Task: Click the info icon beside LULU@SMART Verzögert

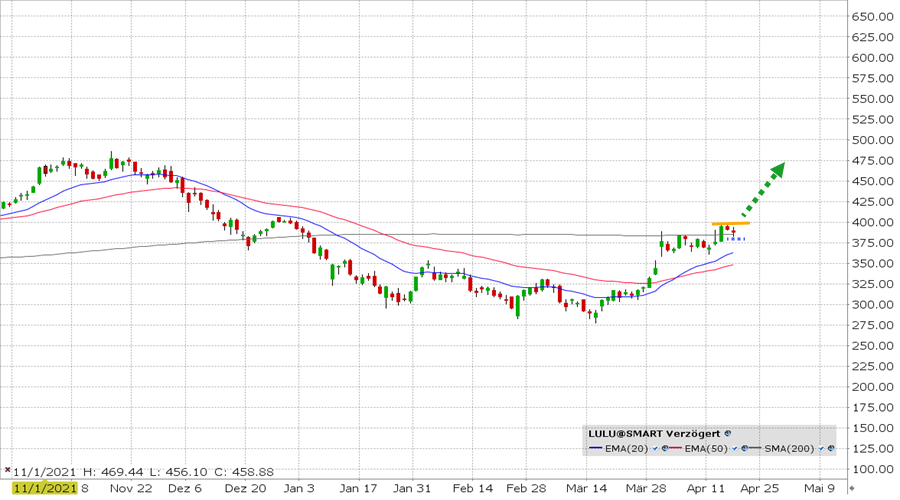Action: [728, 433]
